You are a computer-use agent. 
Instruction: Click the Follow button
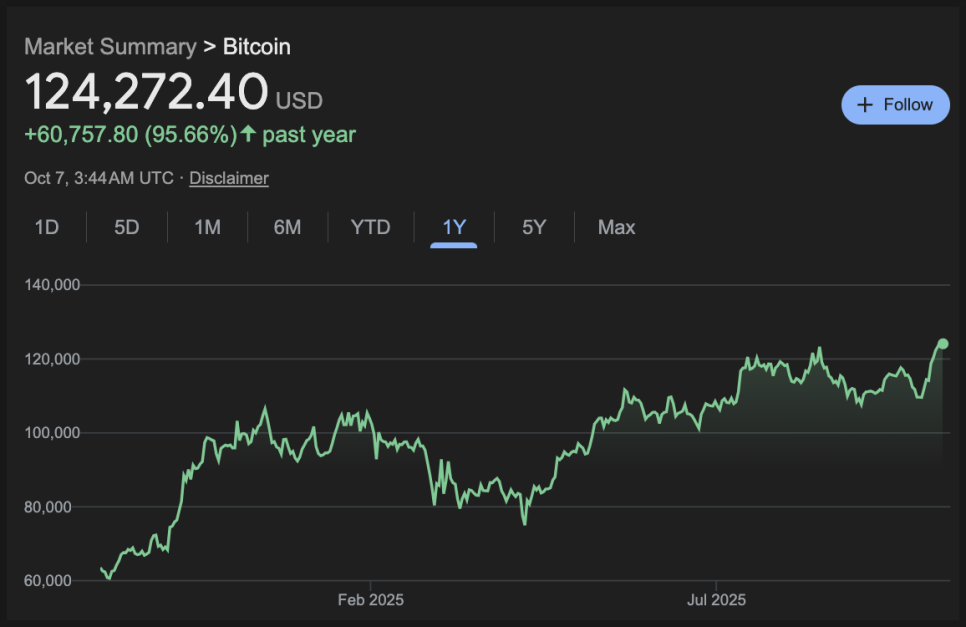pos(895,105)
